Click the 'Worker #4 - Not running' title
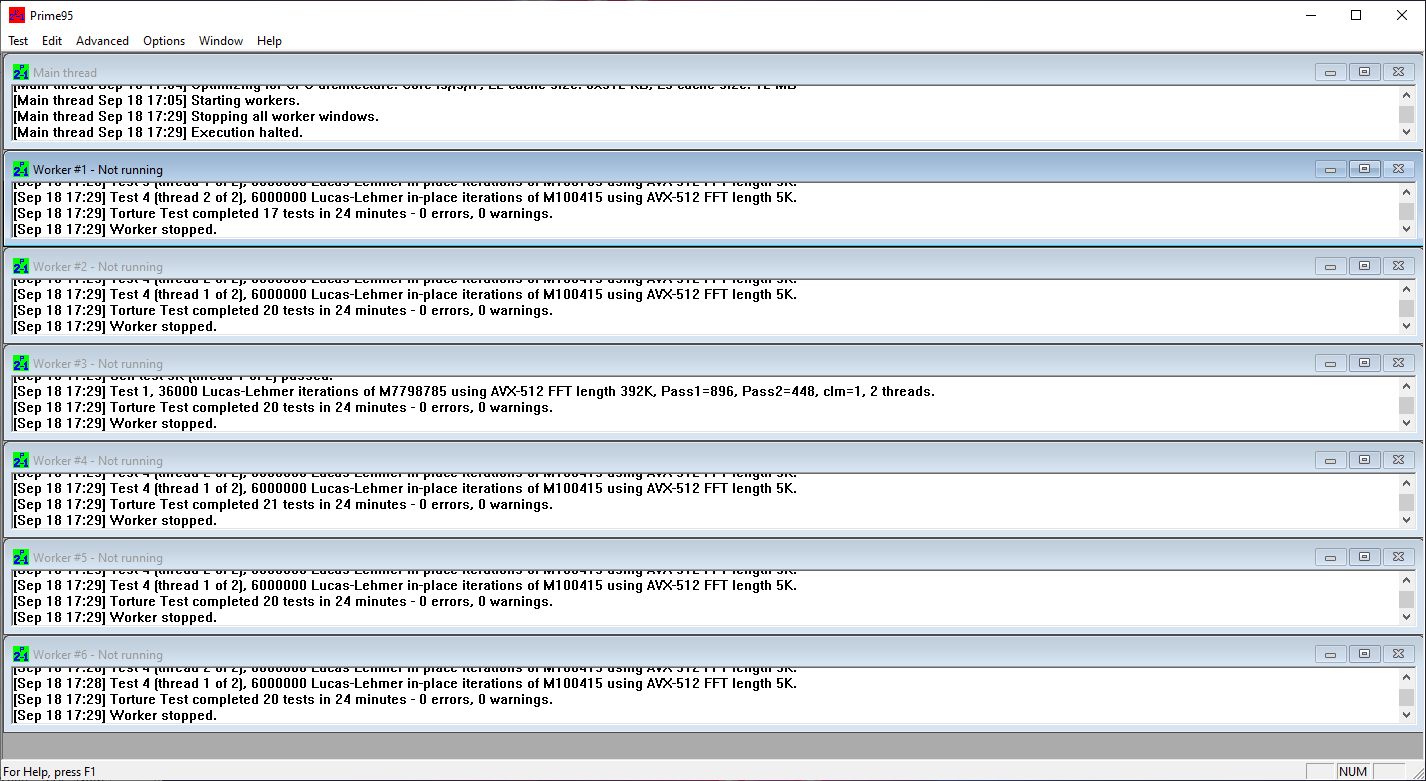Screen dimensions: 1426x781 [98, 461]
